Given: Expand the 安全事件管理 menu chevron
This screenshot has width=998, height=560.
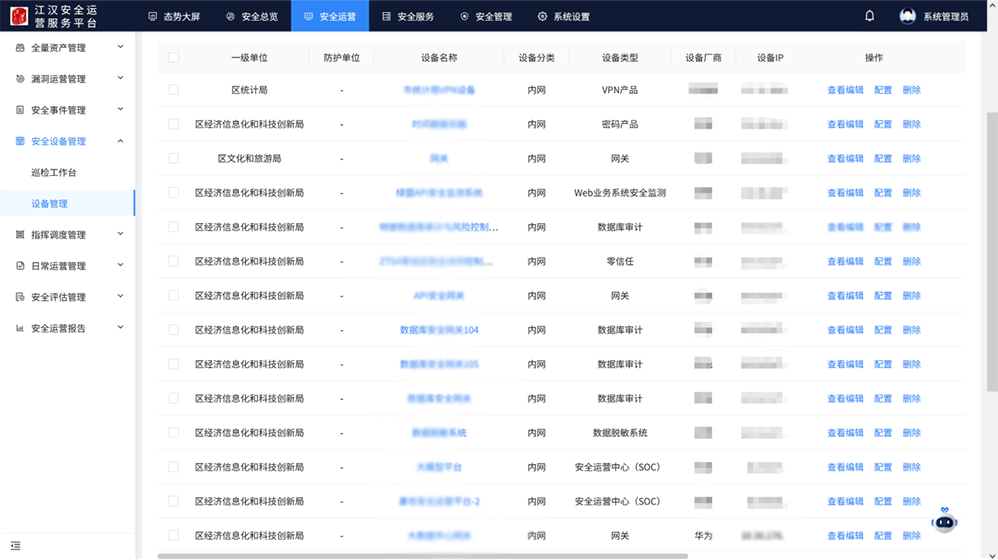Looking at the screenshot, I should pos(121,109).
